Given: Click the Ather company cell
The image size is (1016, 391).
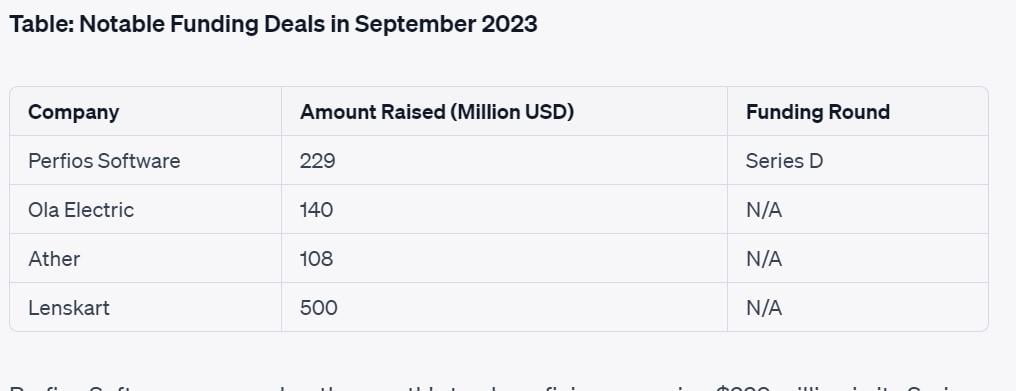Looking at the screenshot, I should [x=54, y=259].
